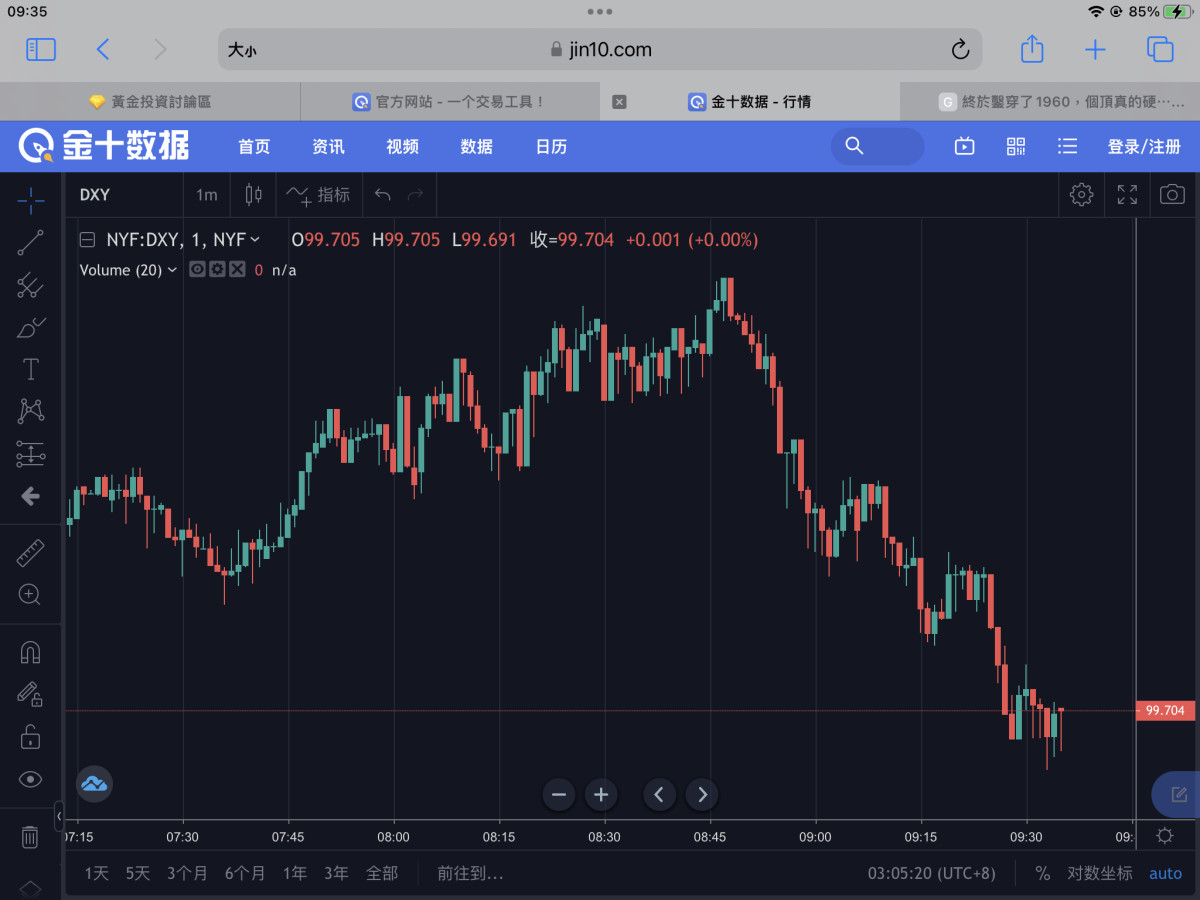Take chart snapshot with camera icon
The height and width of the screenshot is (900, 1200).
[x=1172, y=195]
